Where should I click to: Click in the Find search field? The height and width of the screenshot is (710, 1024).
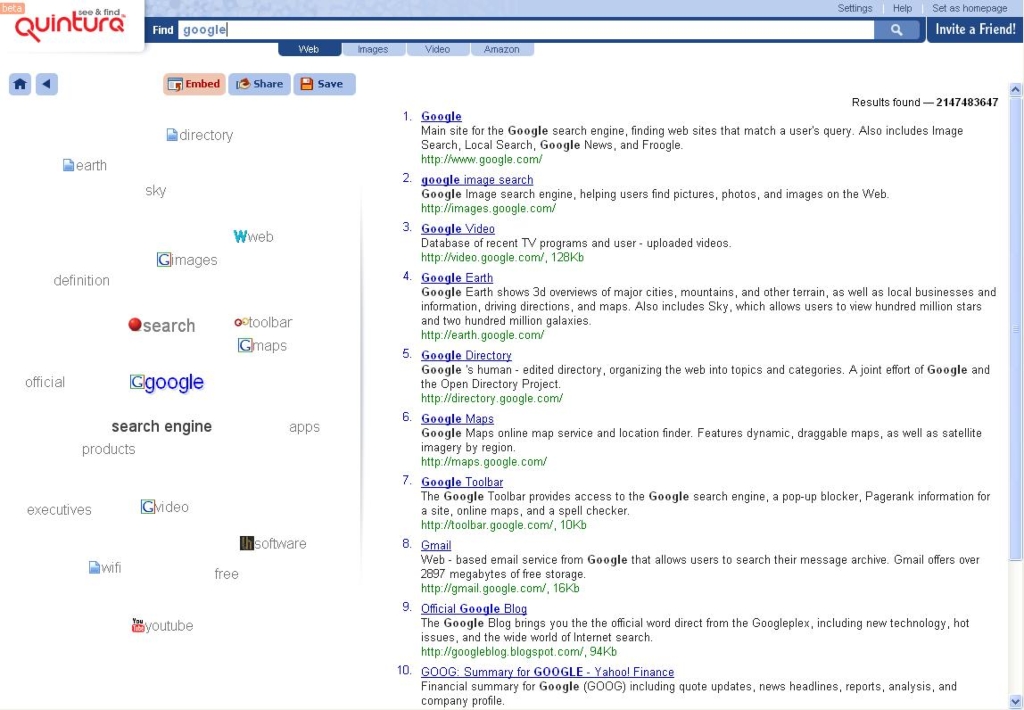coord(526,29)
